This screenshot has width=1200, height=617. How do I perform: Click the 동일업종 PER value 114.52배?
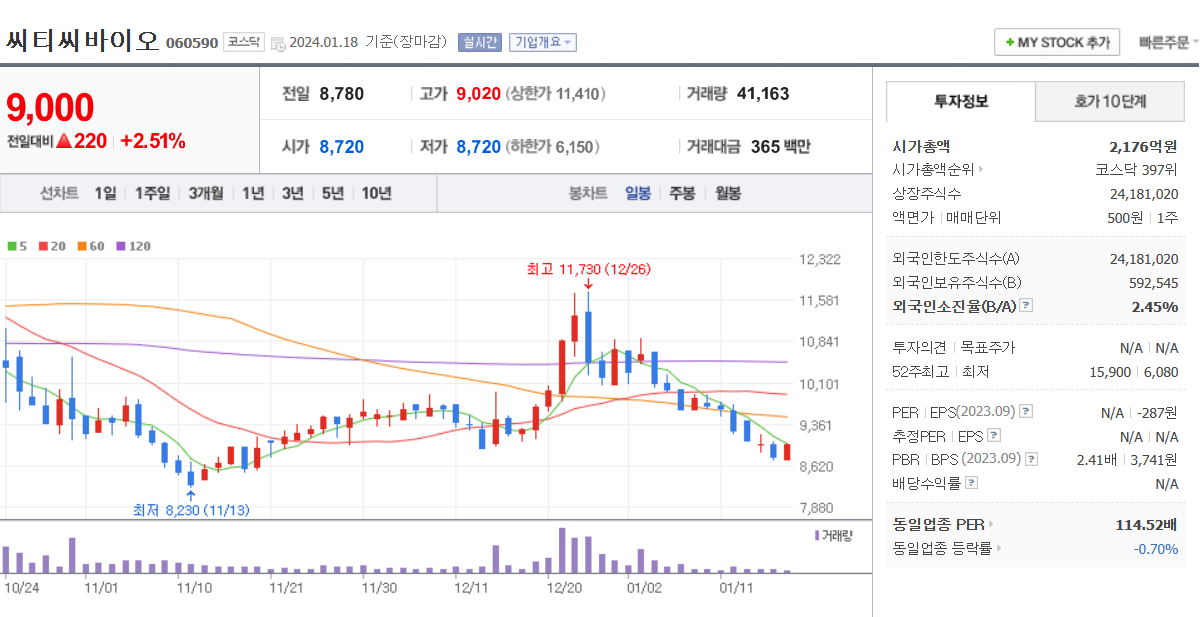[x=1147, y=524]
